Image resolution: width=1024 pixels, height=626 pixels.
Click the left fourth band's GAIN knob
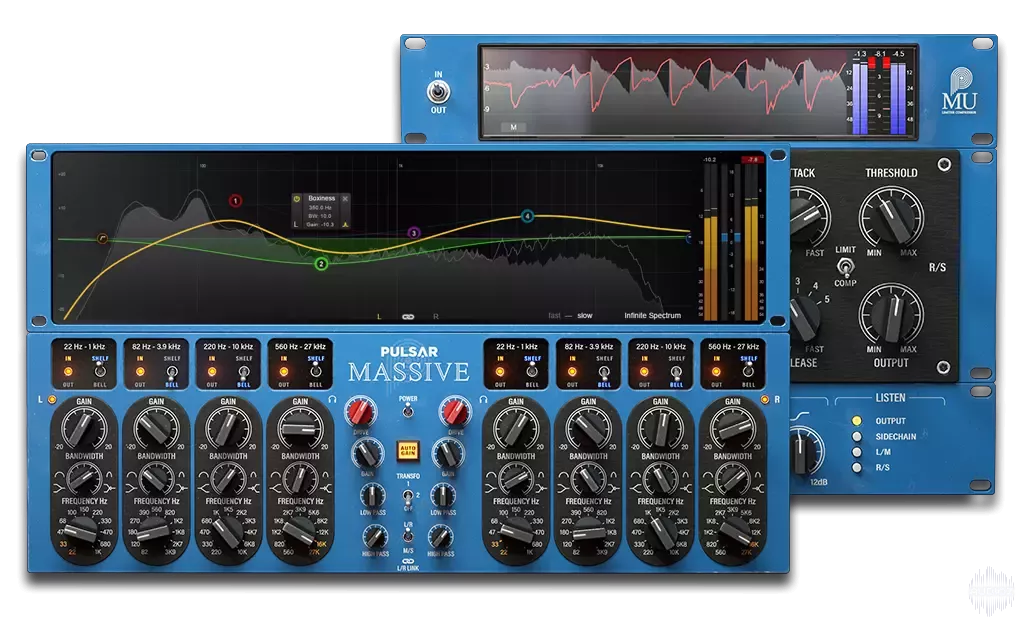300,429
